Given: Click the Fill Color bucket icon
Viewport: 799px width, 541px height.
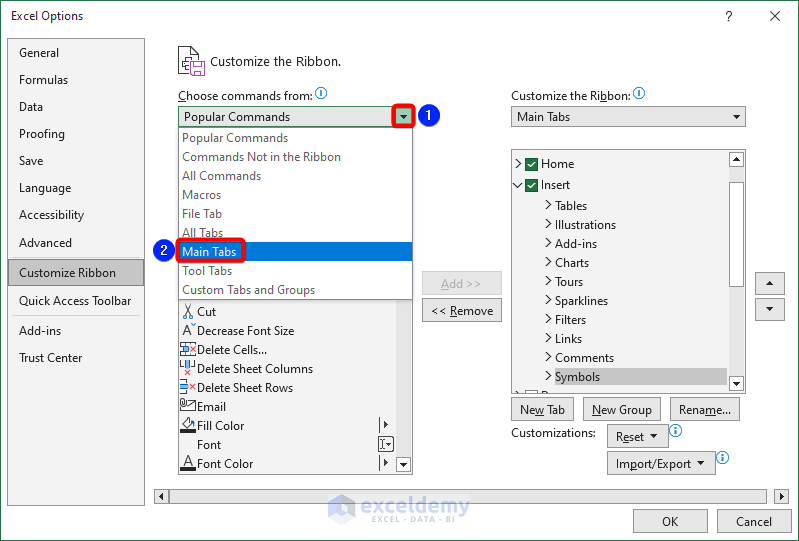Looking at the screenshot, I should click(188, 425).
